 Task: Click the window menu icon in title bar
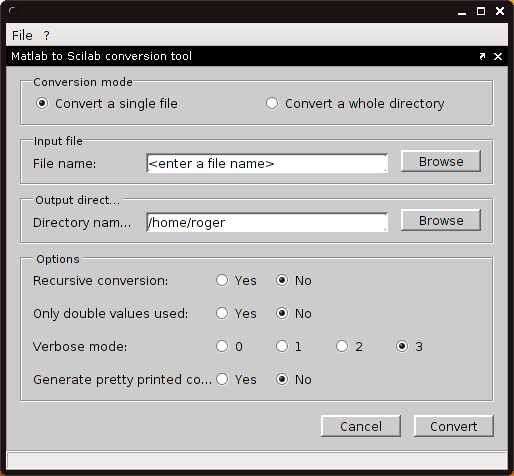pyautogui.click(x=13, y=11)
